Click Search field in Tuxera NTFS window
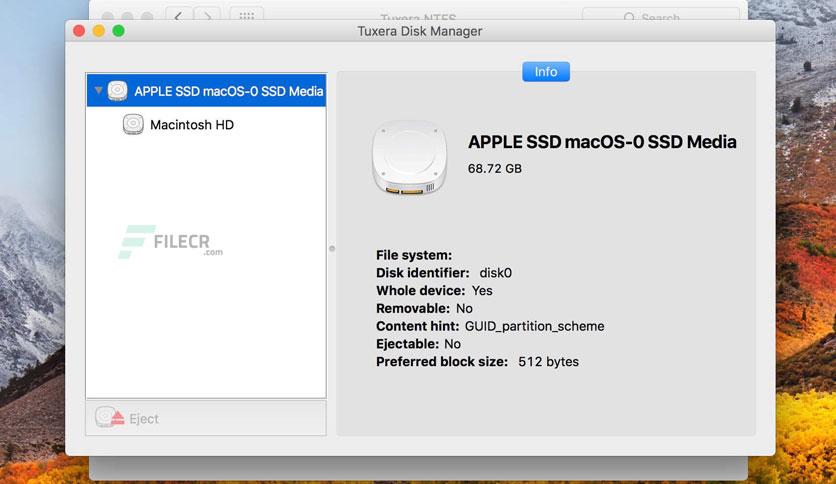The width and height of the screenshot is (836, 484). tap(661, 16)
